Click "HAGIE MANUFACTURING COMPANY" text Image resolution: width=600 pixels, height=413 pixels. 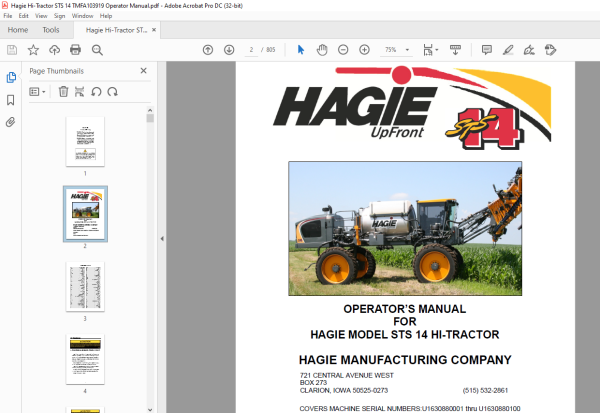tap(405, 360)
